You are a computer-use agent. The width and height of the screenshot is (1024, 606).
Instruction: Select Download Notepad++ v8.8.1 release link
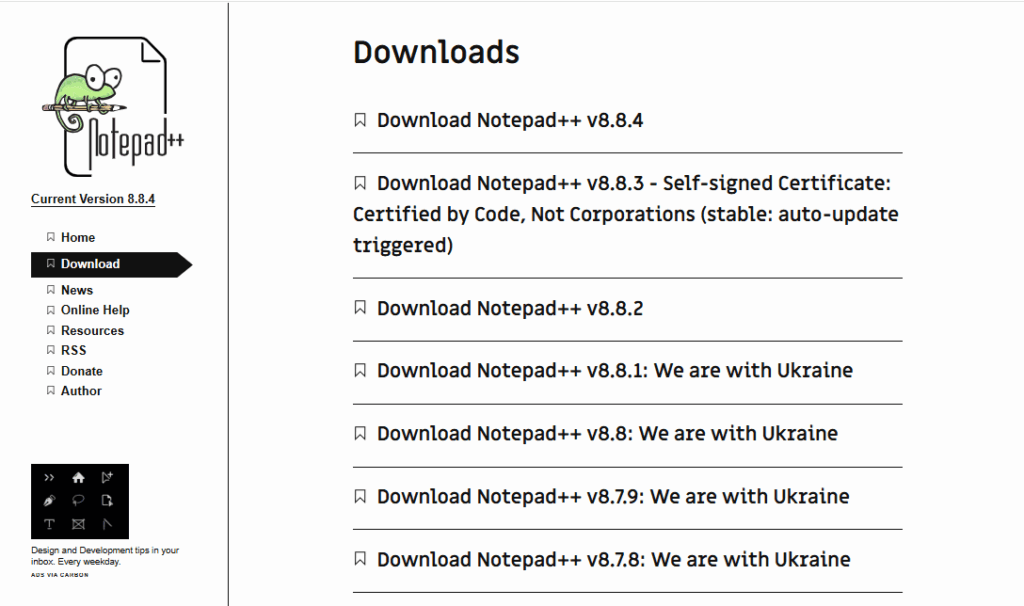(x=614, y=371)
